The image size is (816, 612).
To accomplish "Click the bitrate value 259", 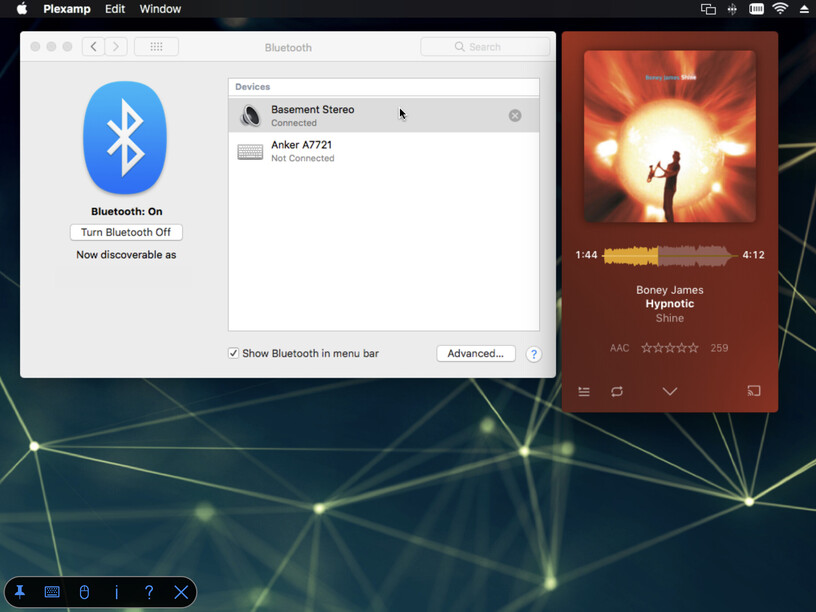I will point(719,348).
